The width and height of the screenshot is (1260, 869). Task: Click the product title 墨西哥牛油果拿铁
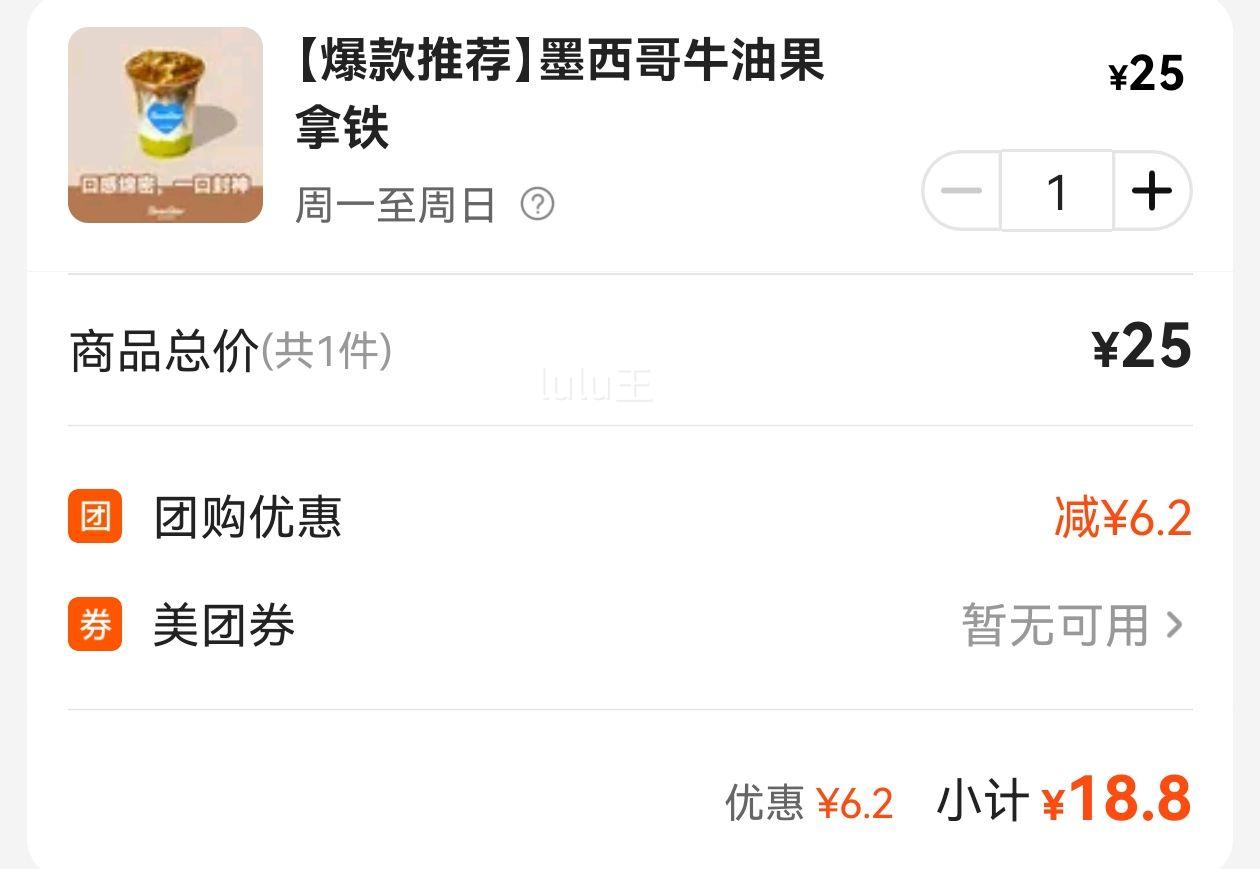click(x=560, y=94)
